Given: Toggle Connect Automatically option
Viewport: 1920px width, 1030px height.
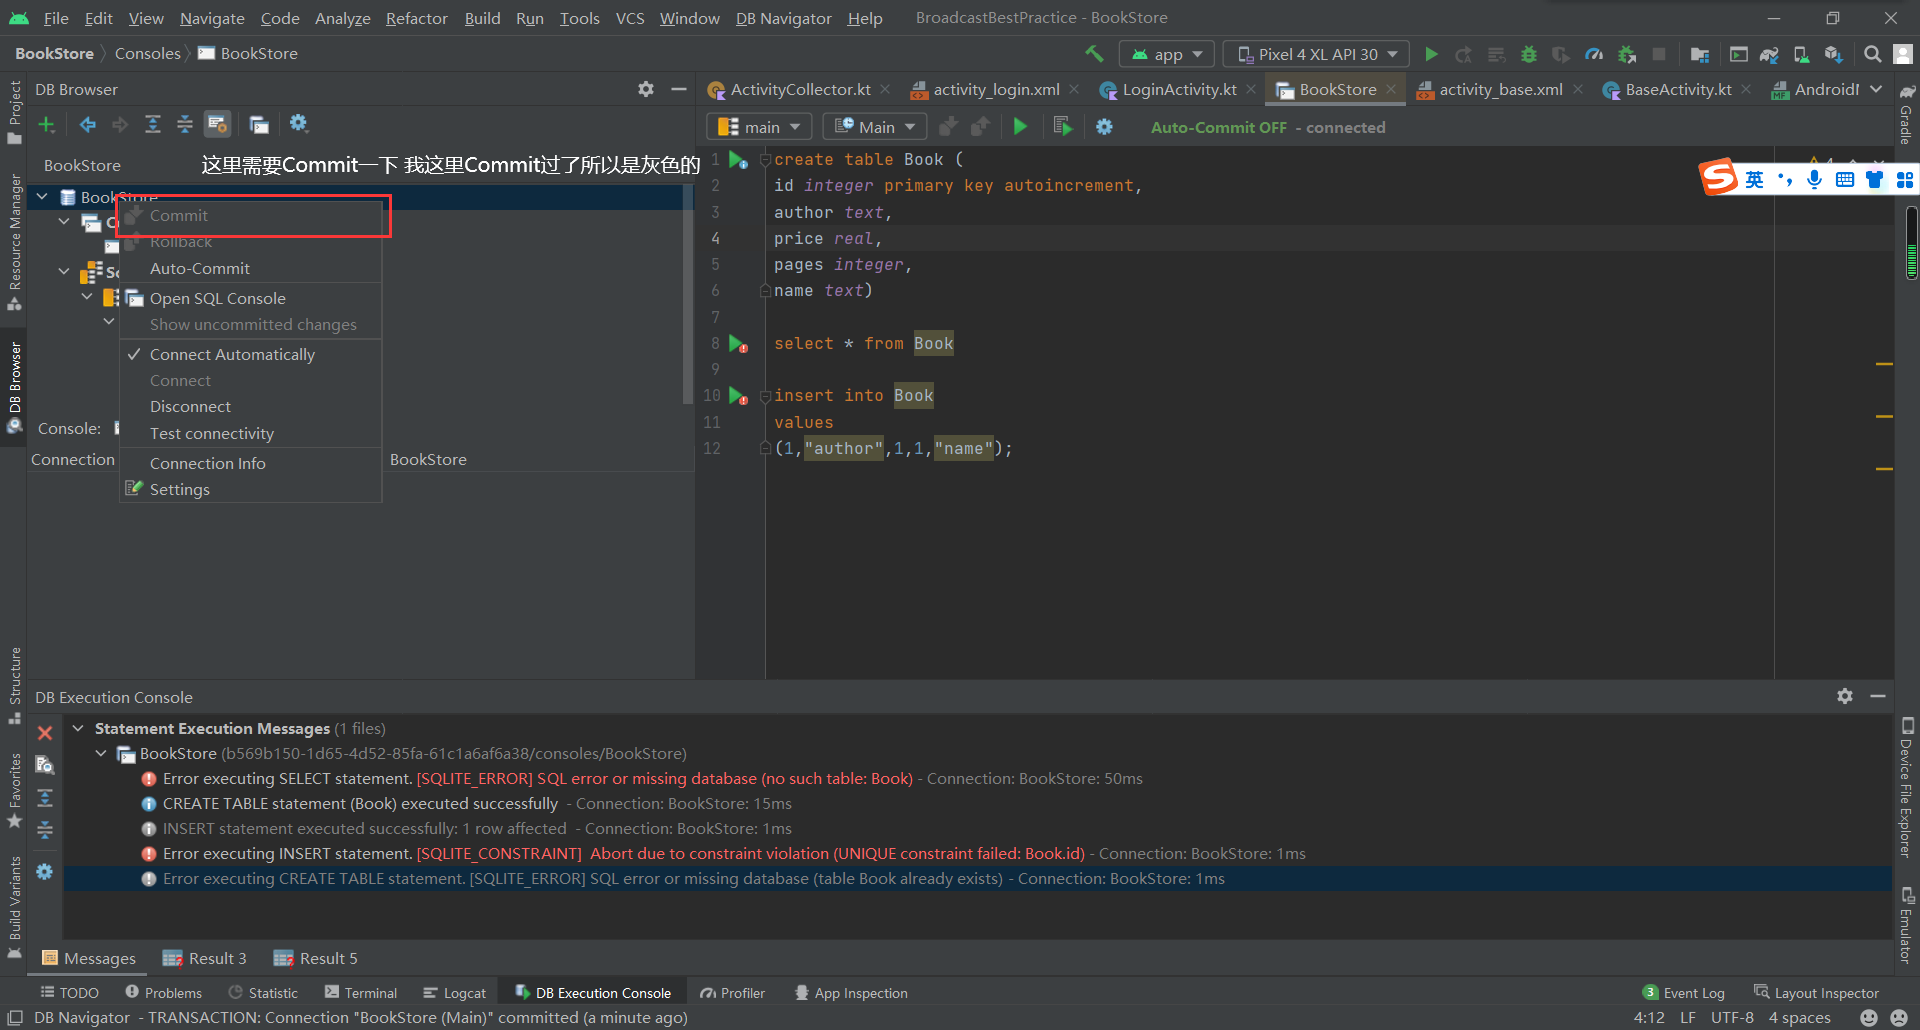Looking at the screenshot, I should [232, 355].
